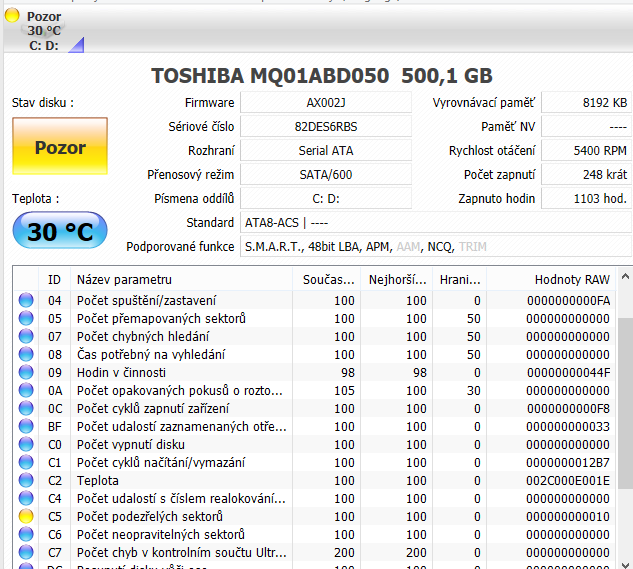Click the blue triangle marker under disk tab
Screen dimensions: 633x569
click(77, 45)
